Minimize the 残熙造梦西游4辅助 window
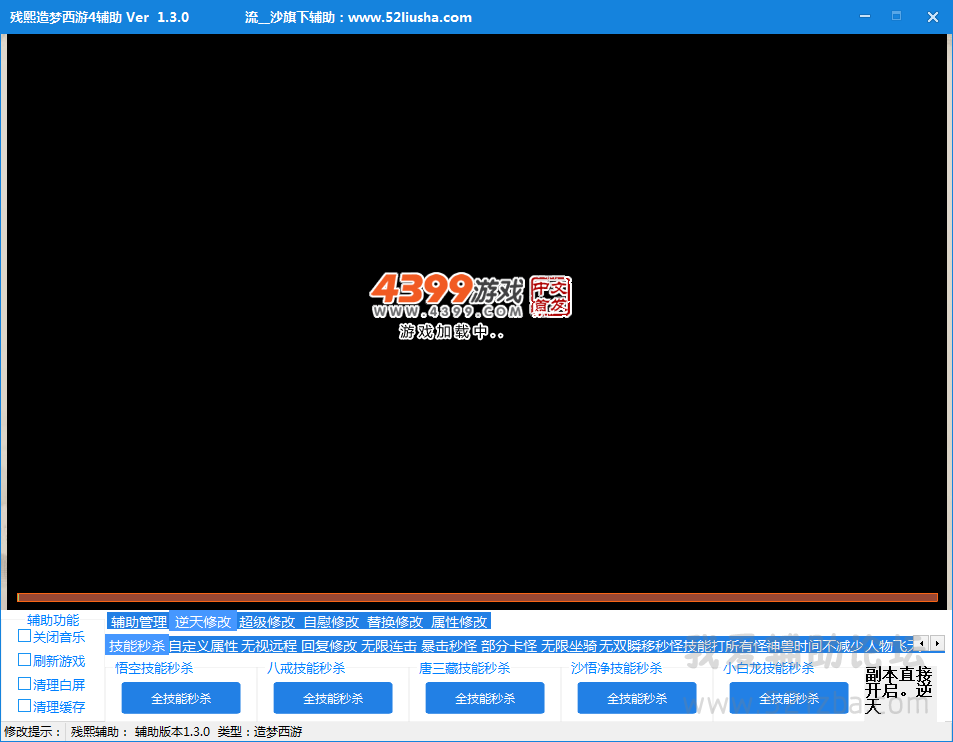The width and height of the screenshot is (953, 742). click(865, 16)
